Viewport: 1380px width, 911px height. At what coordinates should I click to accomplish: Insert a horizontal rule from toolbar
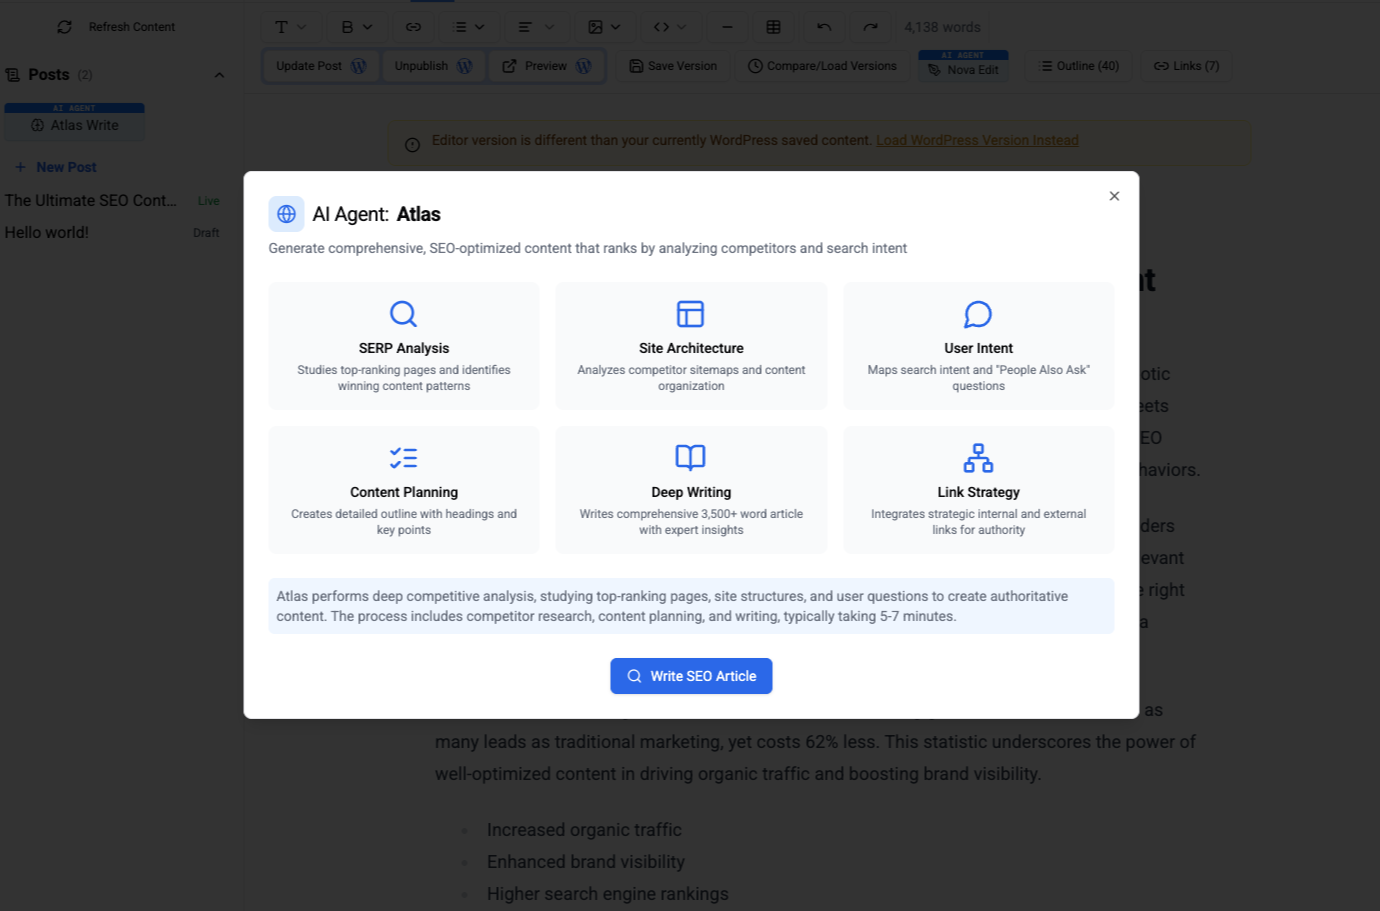(727, 27)
